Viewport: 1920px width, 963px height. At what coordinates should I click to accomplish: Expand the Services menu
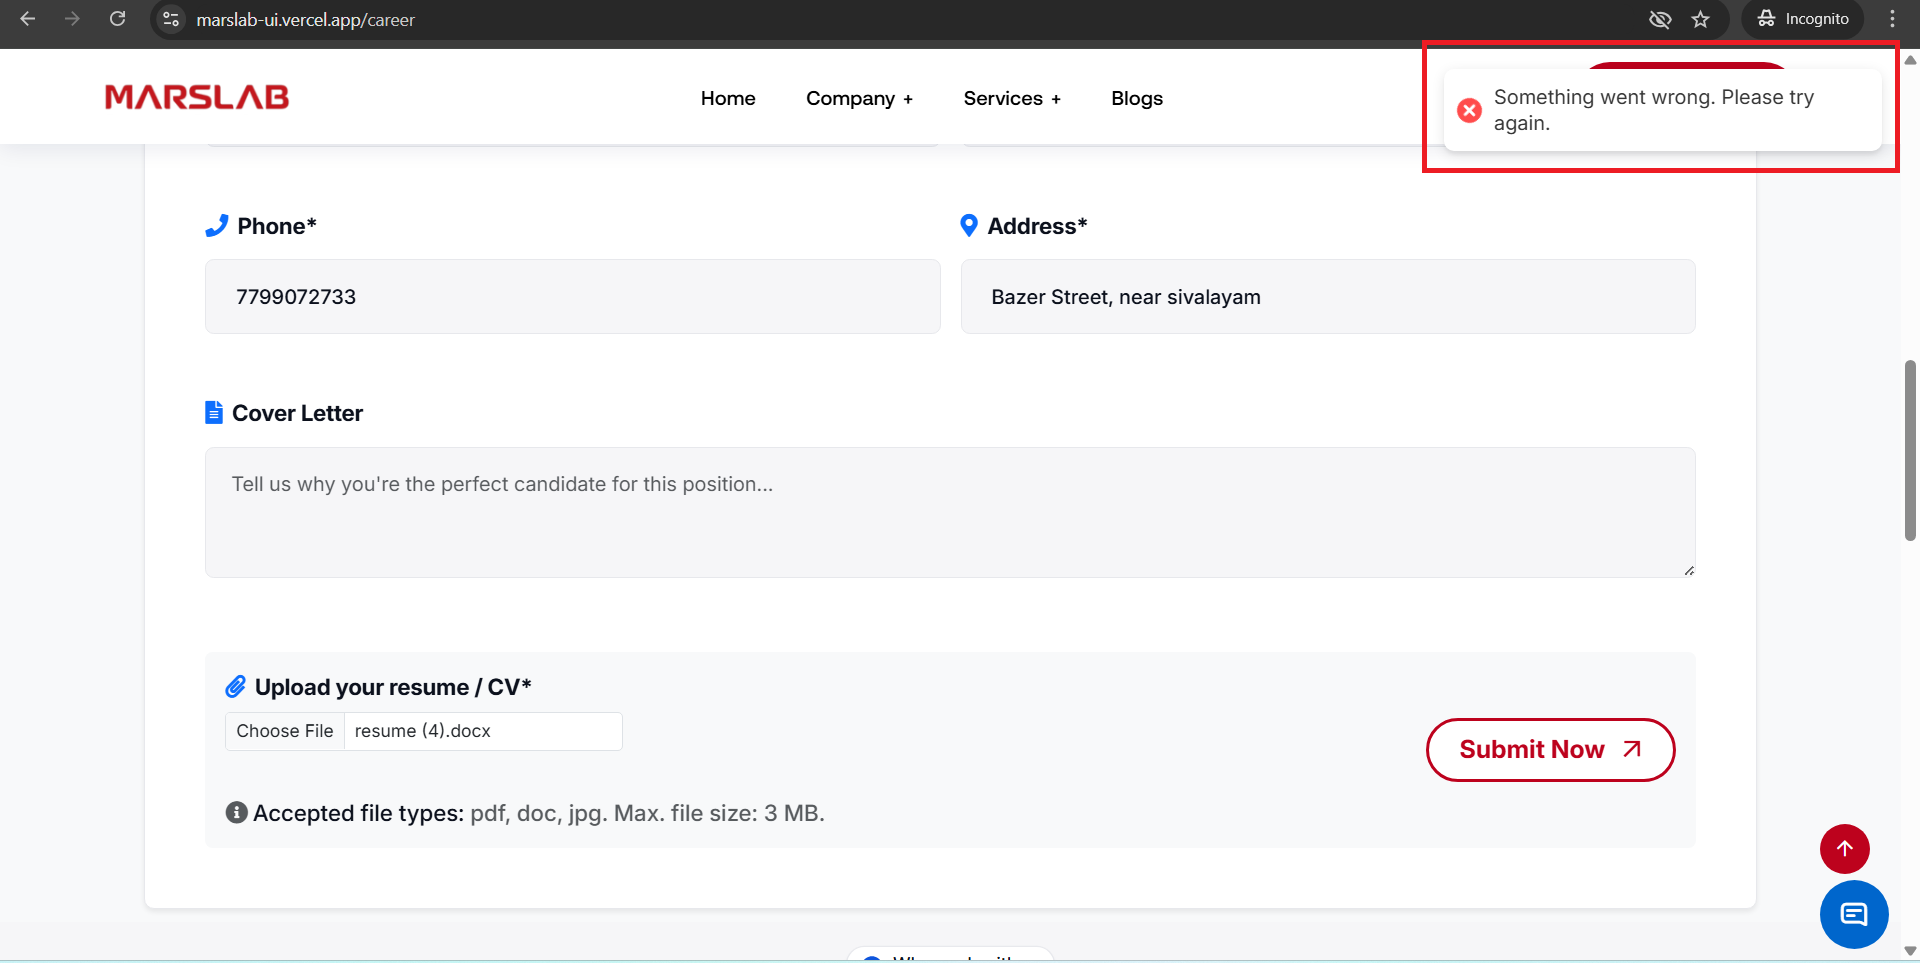click(x=1011, y=98)
